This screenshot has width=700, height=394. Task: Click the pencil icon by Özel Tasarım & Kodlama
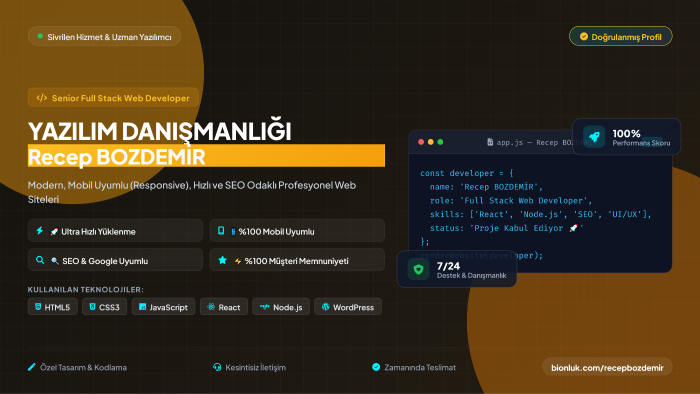tap(32, 367)
